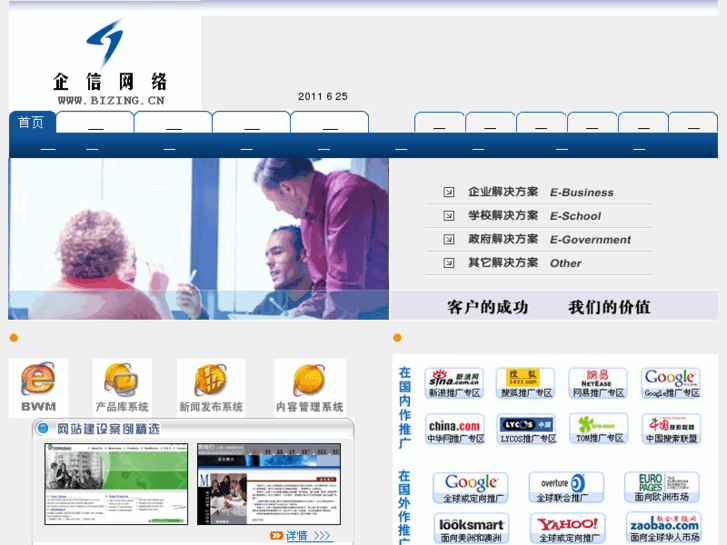Click the Sina 新浪推广专区 badge
Viewport: 727px width, 545px height.
pos(454,383)
